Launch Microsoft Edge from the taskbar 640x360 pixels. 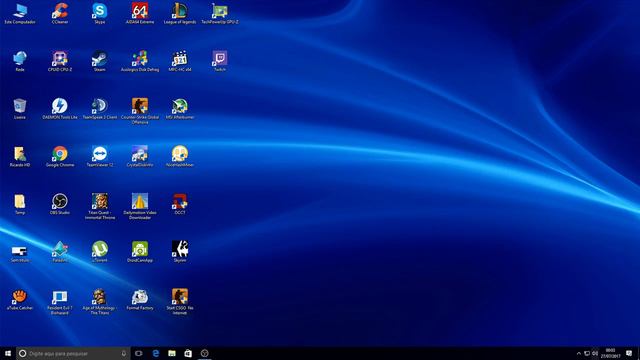(x=156, y=353)
